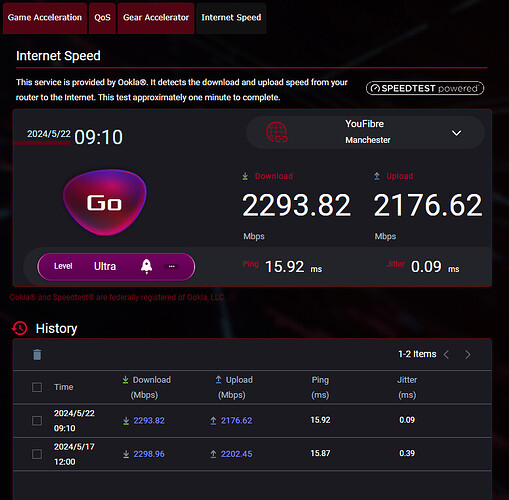This screenshot has height=500, width=509.
Task: Open the Game Acceleration tab
Action: tap(45, 18)
